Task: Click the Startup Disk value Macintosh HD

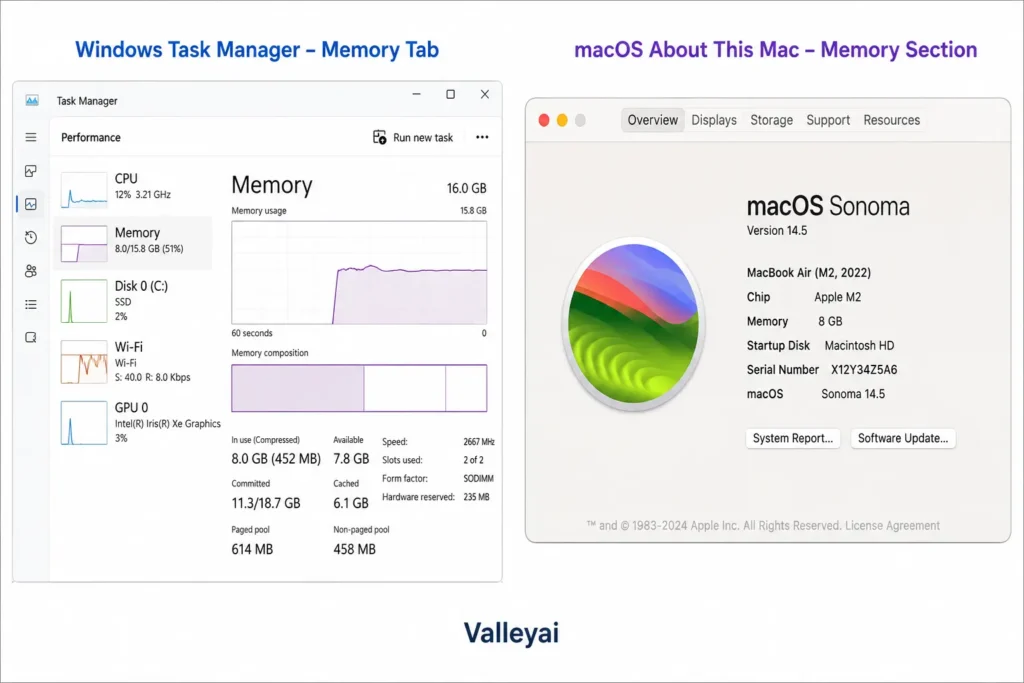Action: (859, 345)
